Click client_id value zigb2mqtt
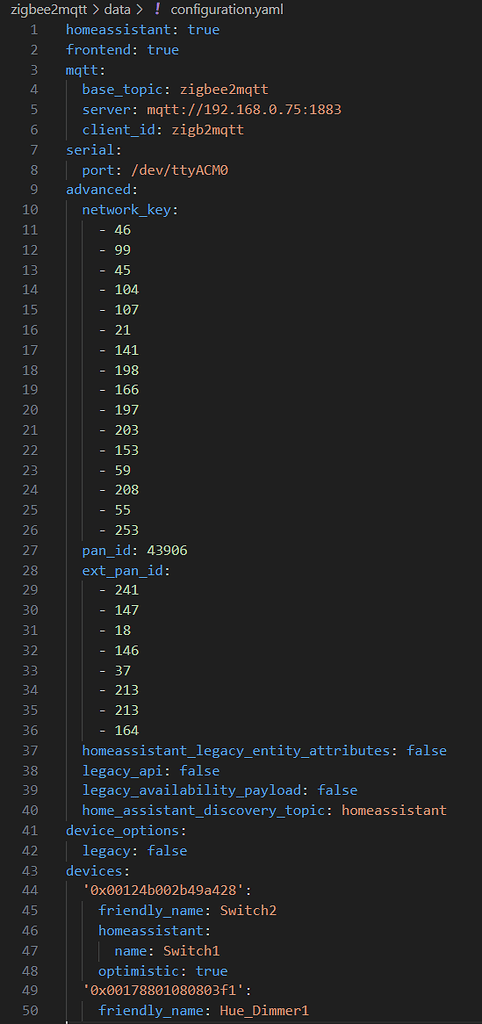 207,130
